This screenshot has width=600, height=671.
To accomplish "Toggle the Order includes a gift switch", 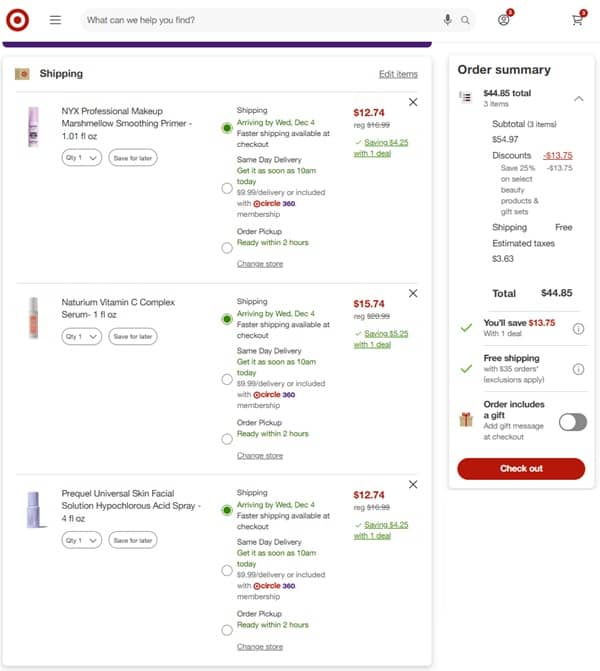I will (572, 422).
